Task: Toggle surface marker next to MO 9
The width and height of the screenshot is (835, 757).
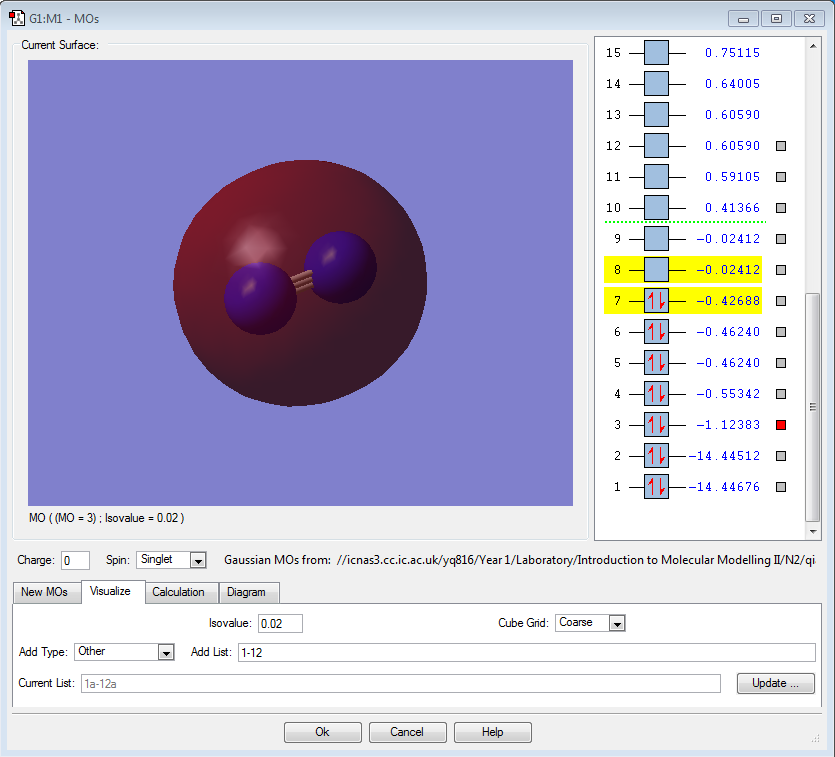Action: tap(782, 239)
